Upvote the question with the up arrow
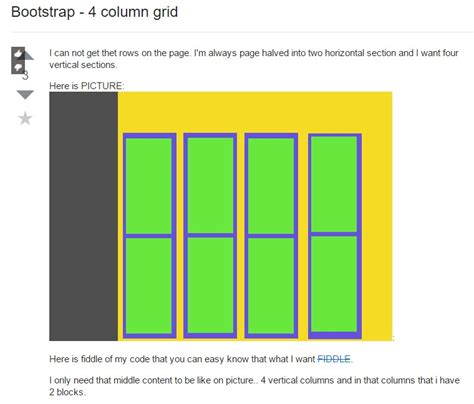Image resolution: width=474 pixels, height=404 pixels. (29, 55)
